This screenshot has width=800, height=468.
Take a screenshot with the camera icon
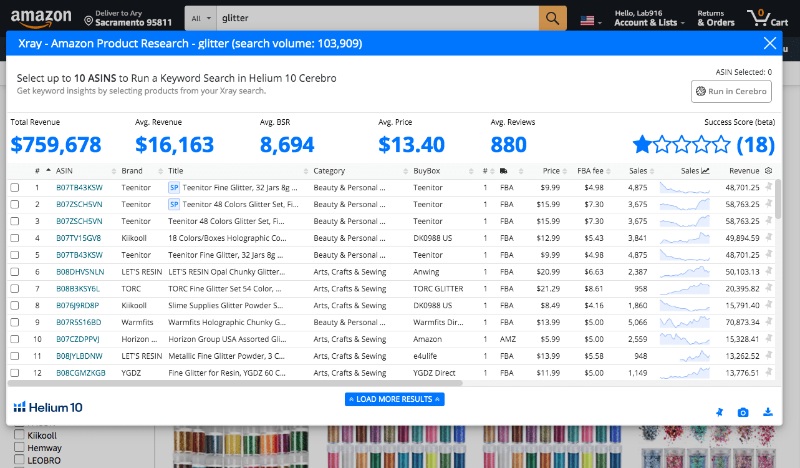click(743, 412)
